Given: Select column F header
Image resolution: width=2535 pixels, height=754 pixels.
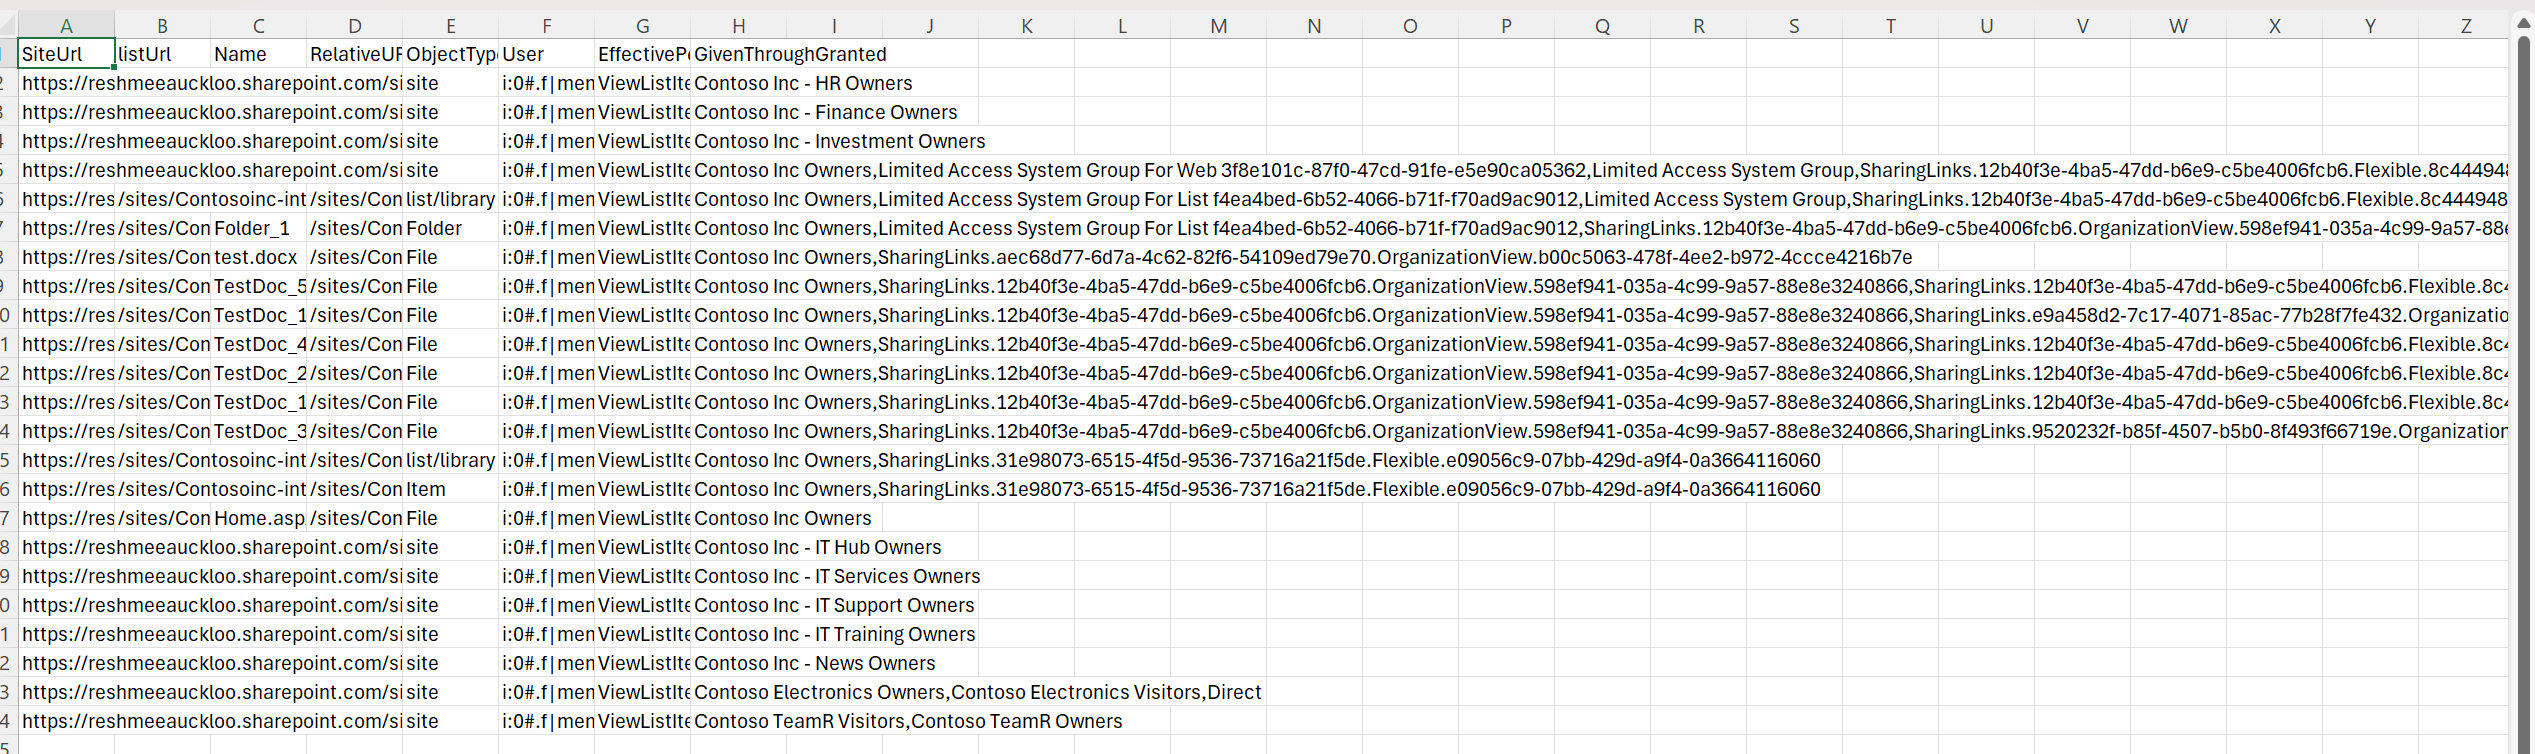Looking at the screenshot, I should [546, 26].
